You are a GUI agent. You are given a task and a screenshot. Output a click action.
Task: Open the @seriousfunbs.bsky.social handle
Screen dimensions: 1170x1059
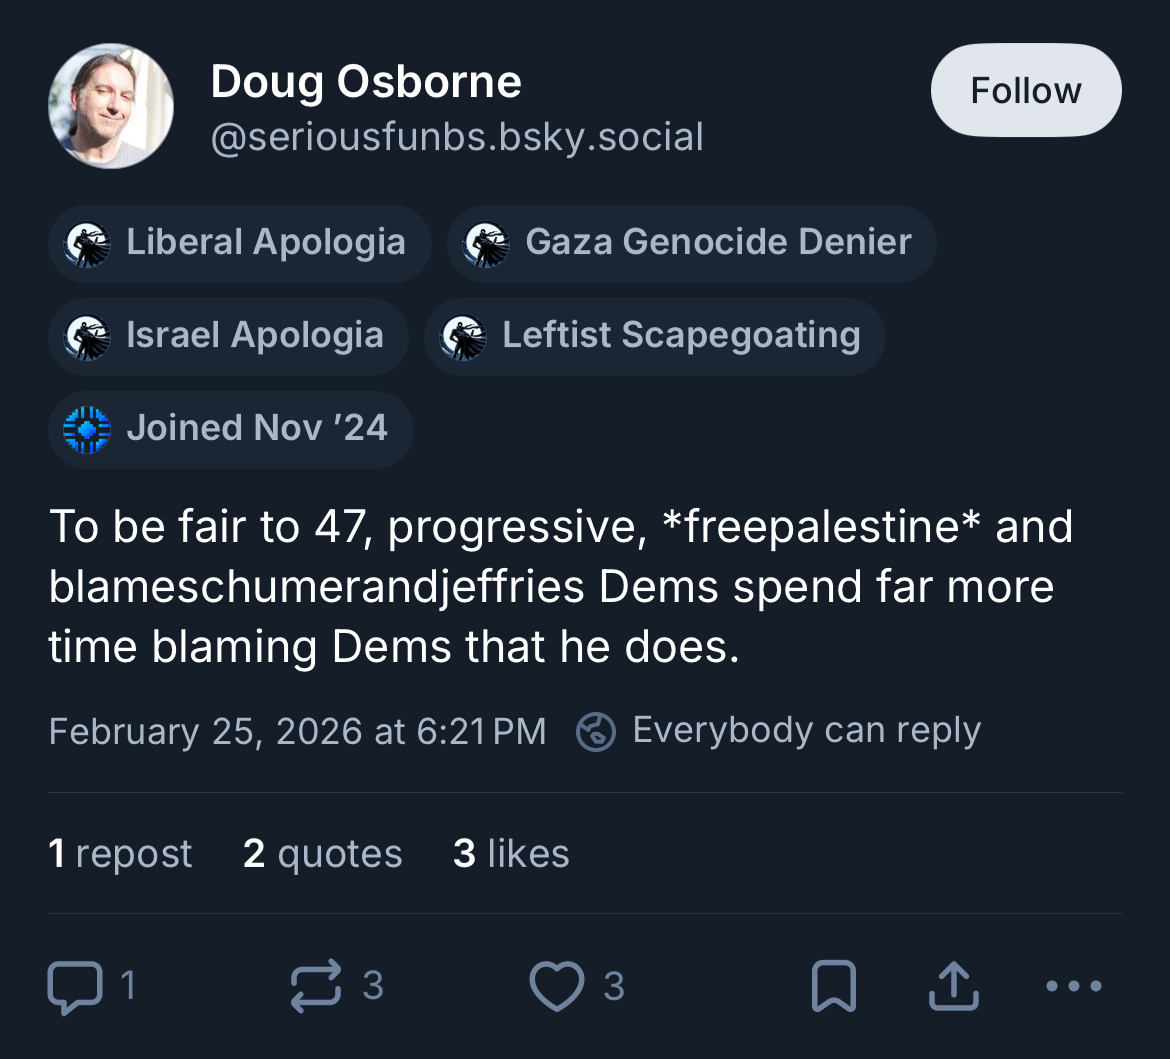click(x=457, y=136)
